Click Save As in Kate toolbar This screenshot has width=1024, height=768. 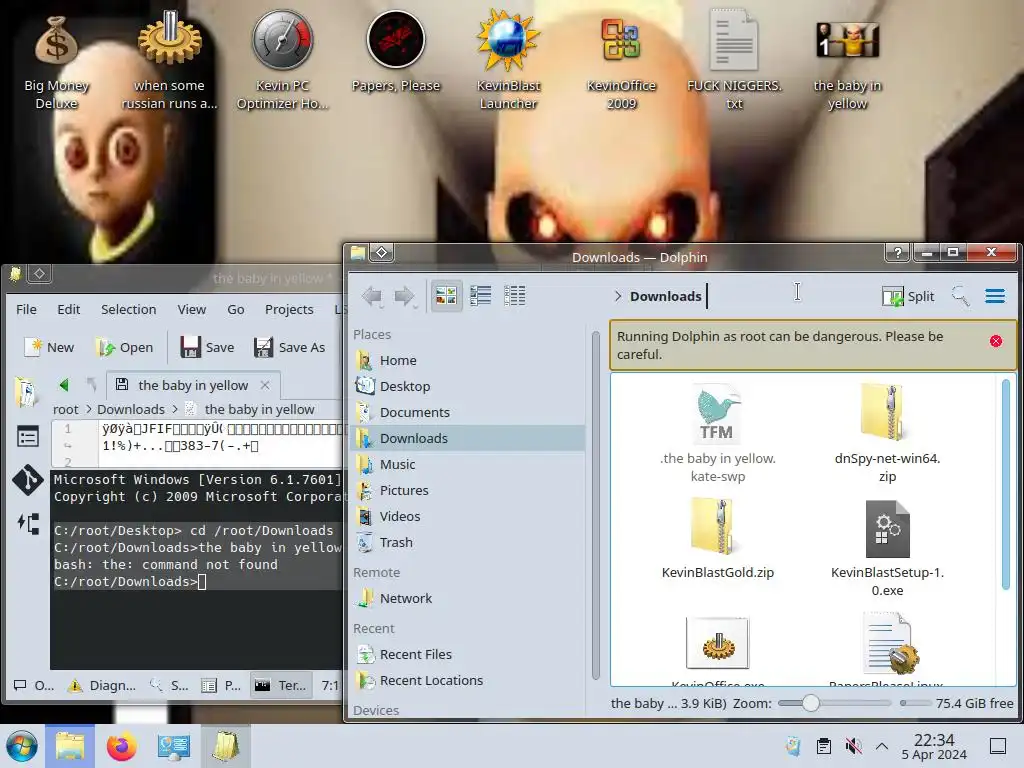click(289, 347)
